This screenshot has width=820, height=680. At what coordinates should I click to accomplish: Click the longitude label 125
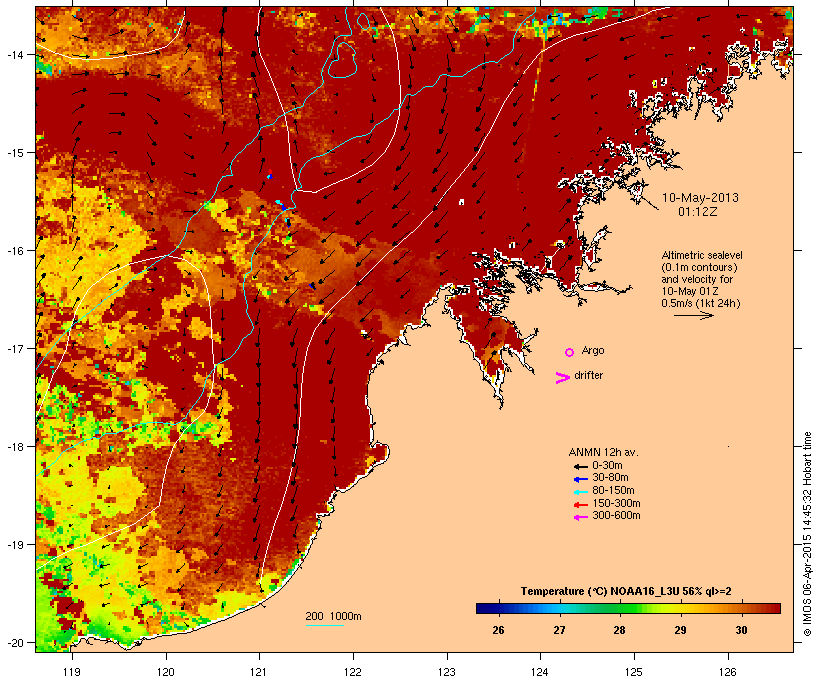(634, 672)
